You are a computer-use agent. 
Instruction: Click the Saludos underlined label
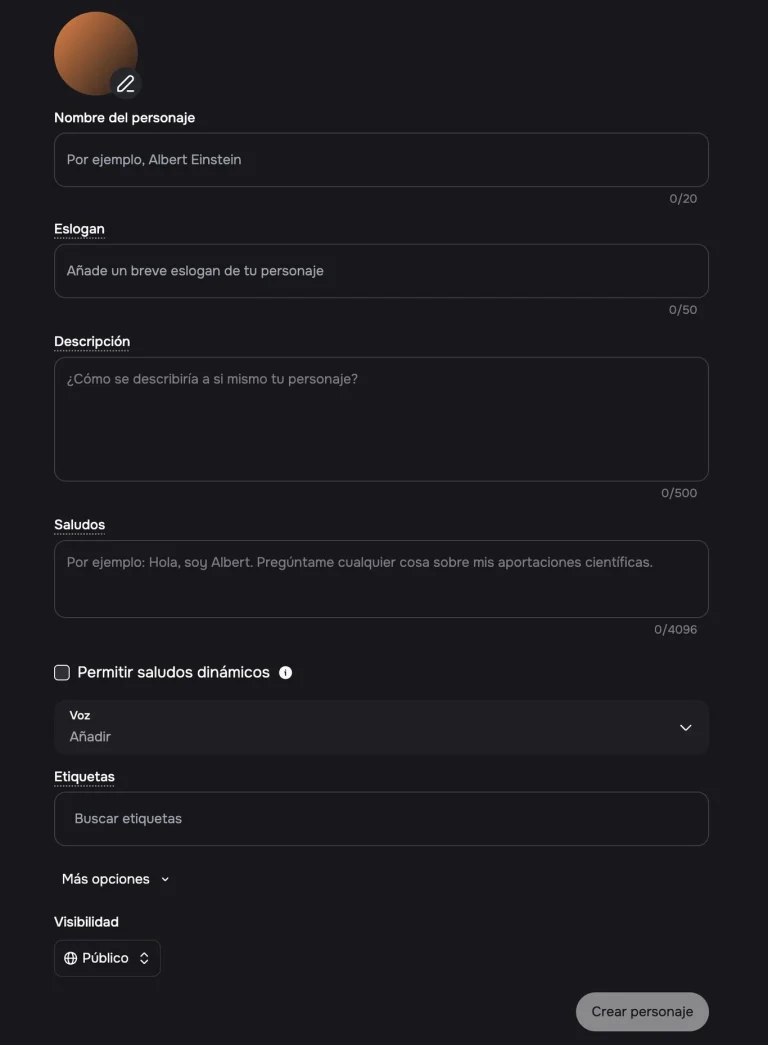[79, 525]
